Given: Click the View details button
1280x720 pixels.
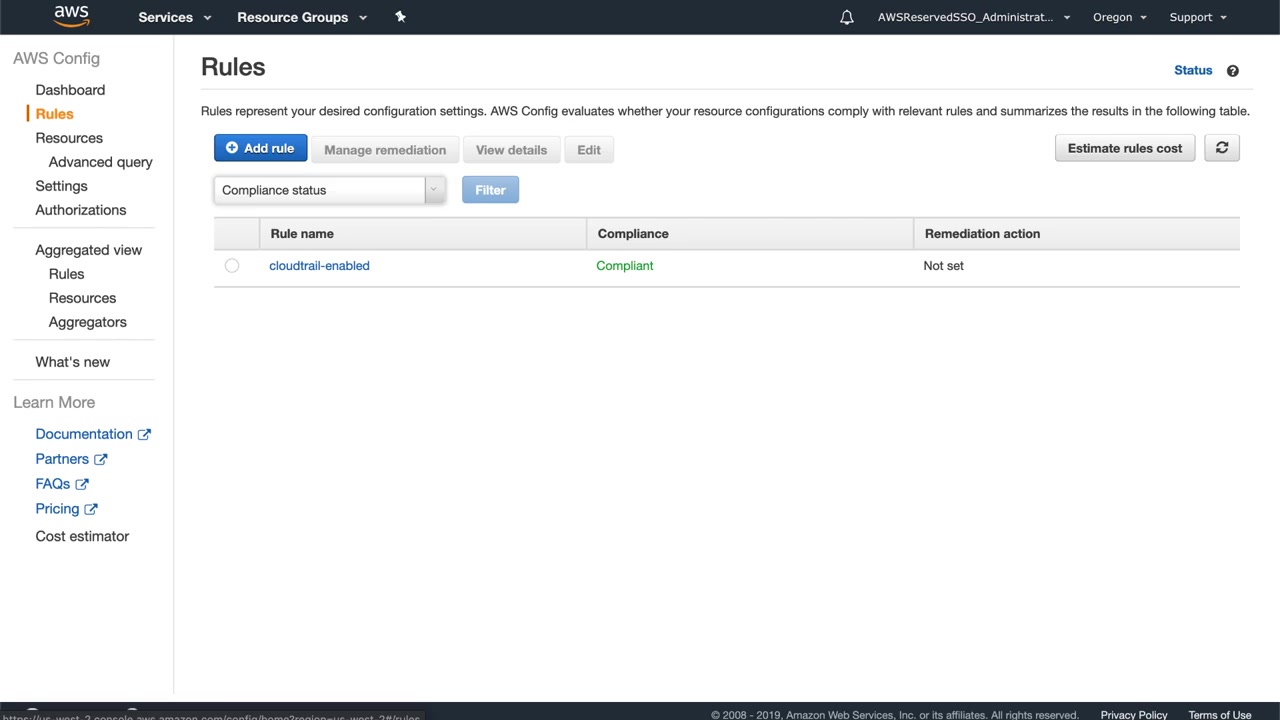Looking at the screenshot, I should tap(511, 150).
